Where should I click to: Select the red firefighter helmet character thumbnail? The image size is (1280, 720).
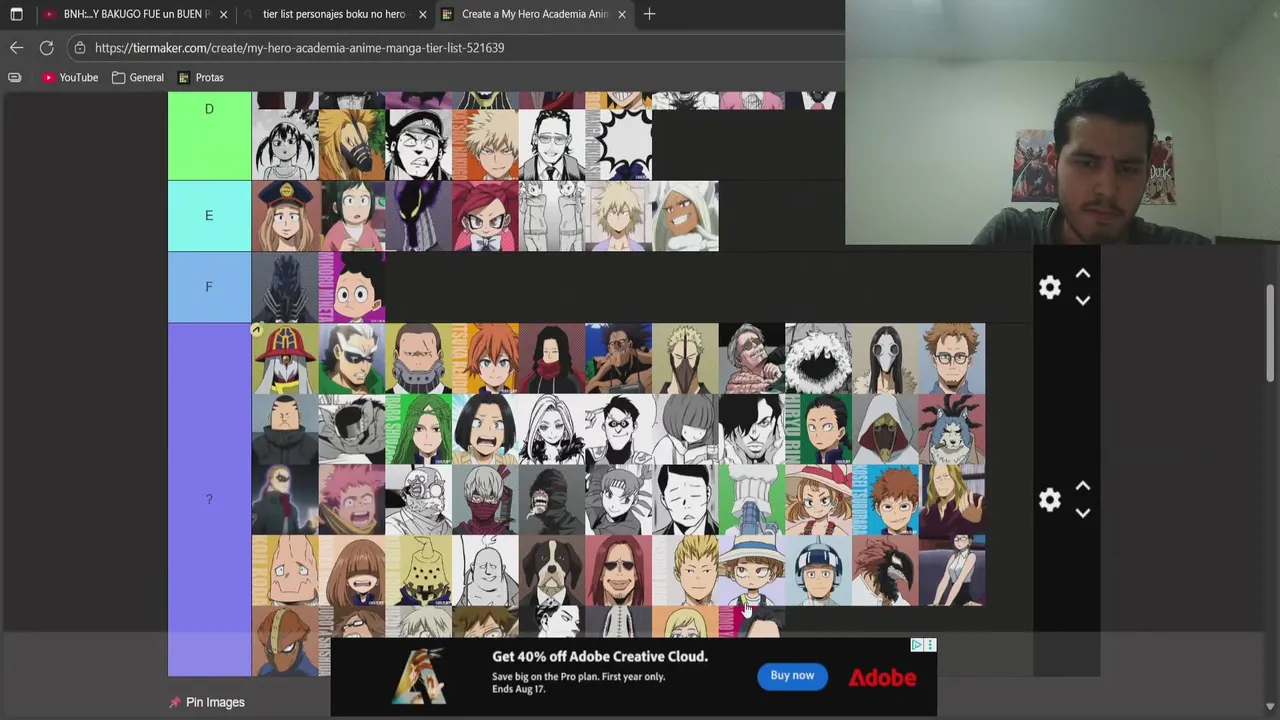285,358
